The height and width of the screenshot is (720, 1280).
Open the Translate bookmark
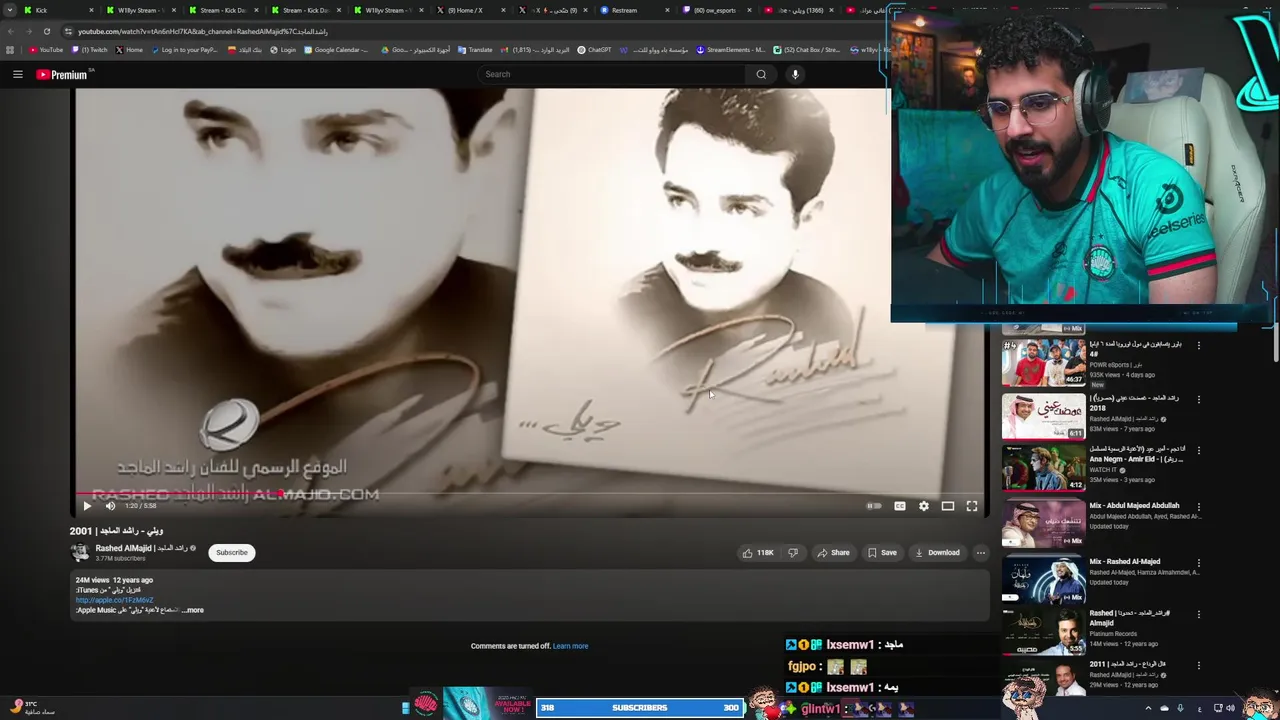(x=475, y=50)
